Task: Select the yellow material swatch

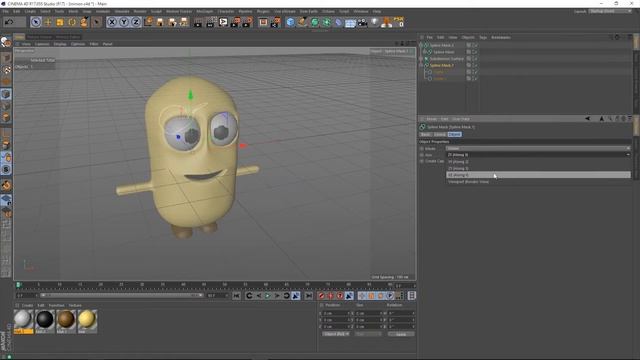Action: pyautogui.click(x=87, y=320)
